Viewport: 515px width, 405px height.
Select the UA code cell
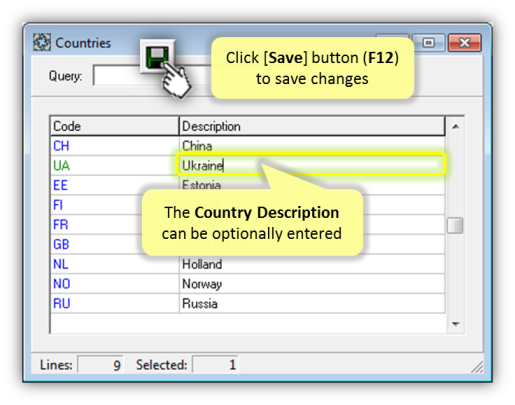114,165
